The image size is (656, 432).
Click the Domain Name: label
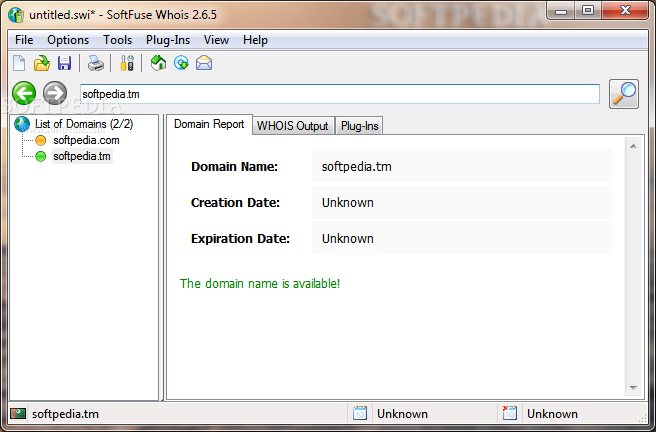[x=234, y=167]
